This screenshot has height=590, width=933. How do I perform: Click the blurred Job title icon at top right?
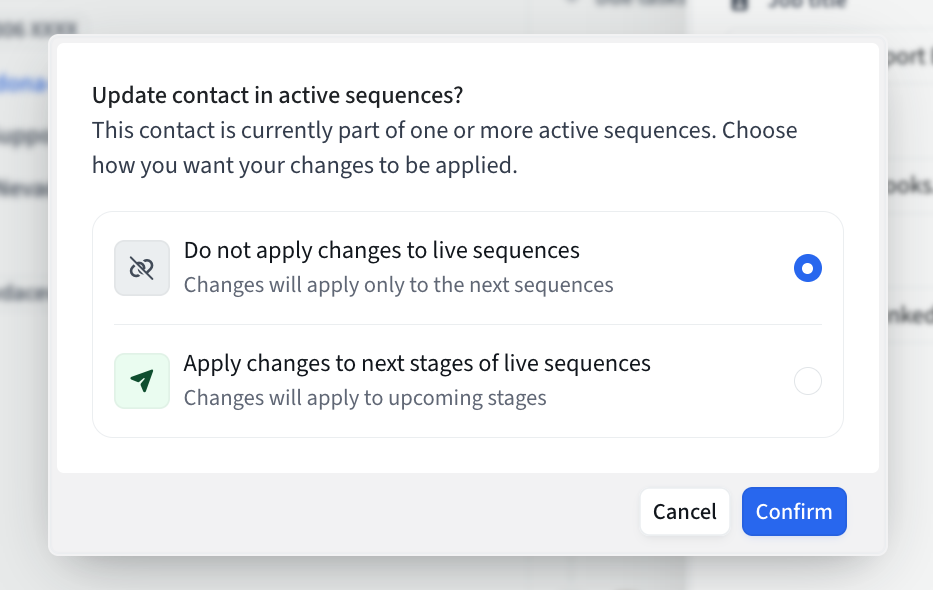738,5
